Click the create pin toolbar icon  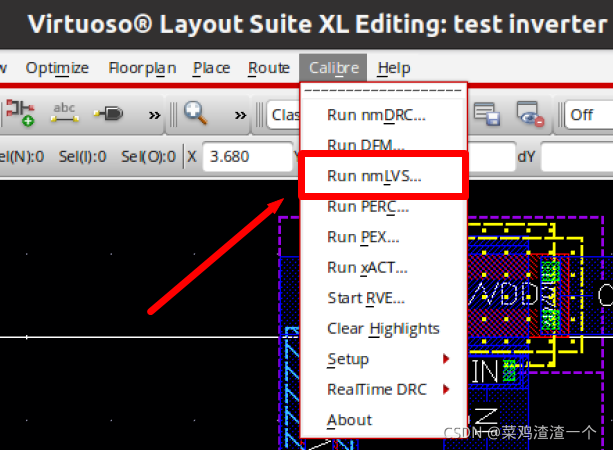tap(109, 113)
